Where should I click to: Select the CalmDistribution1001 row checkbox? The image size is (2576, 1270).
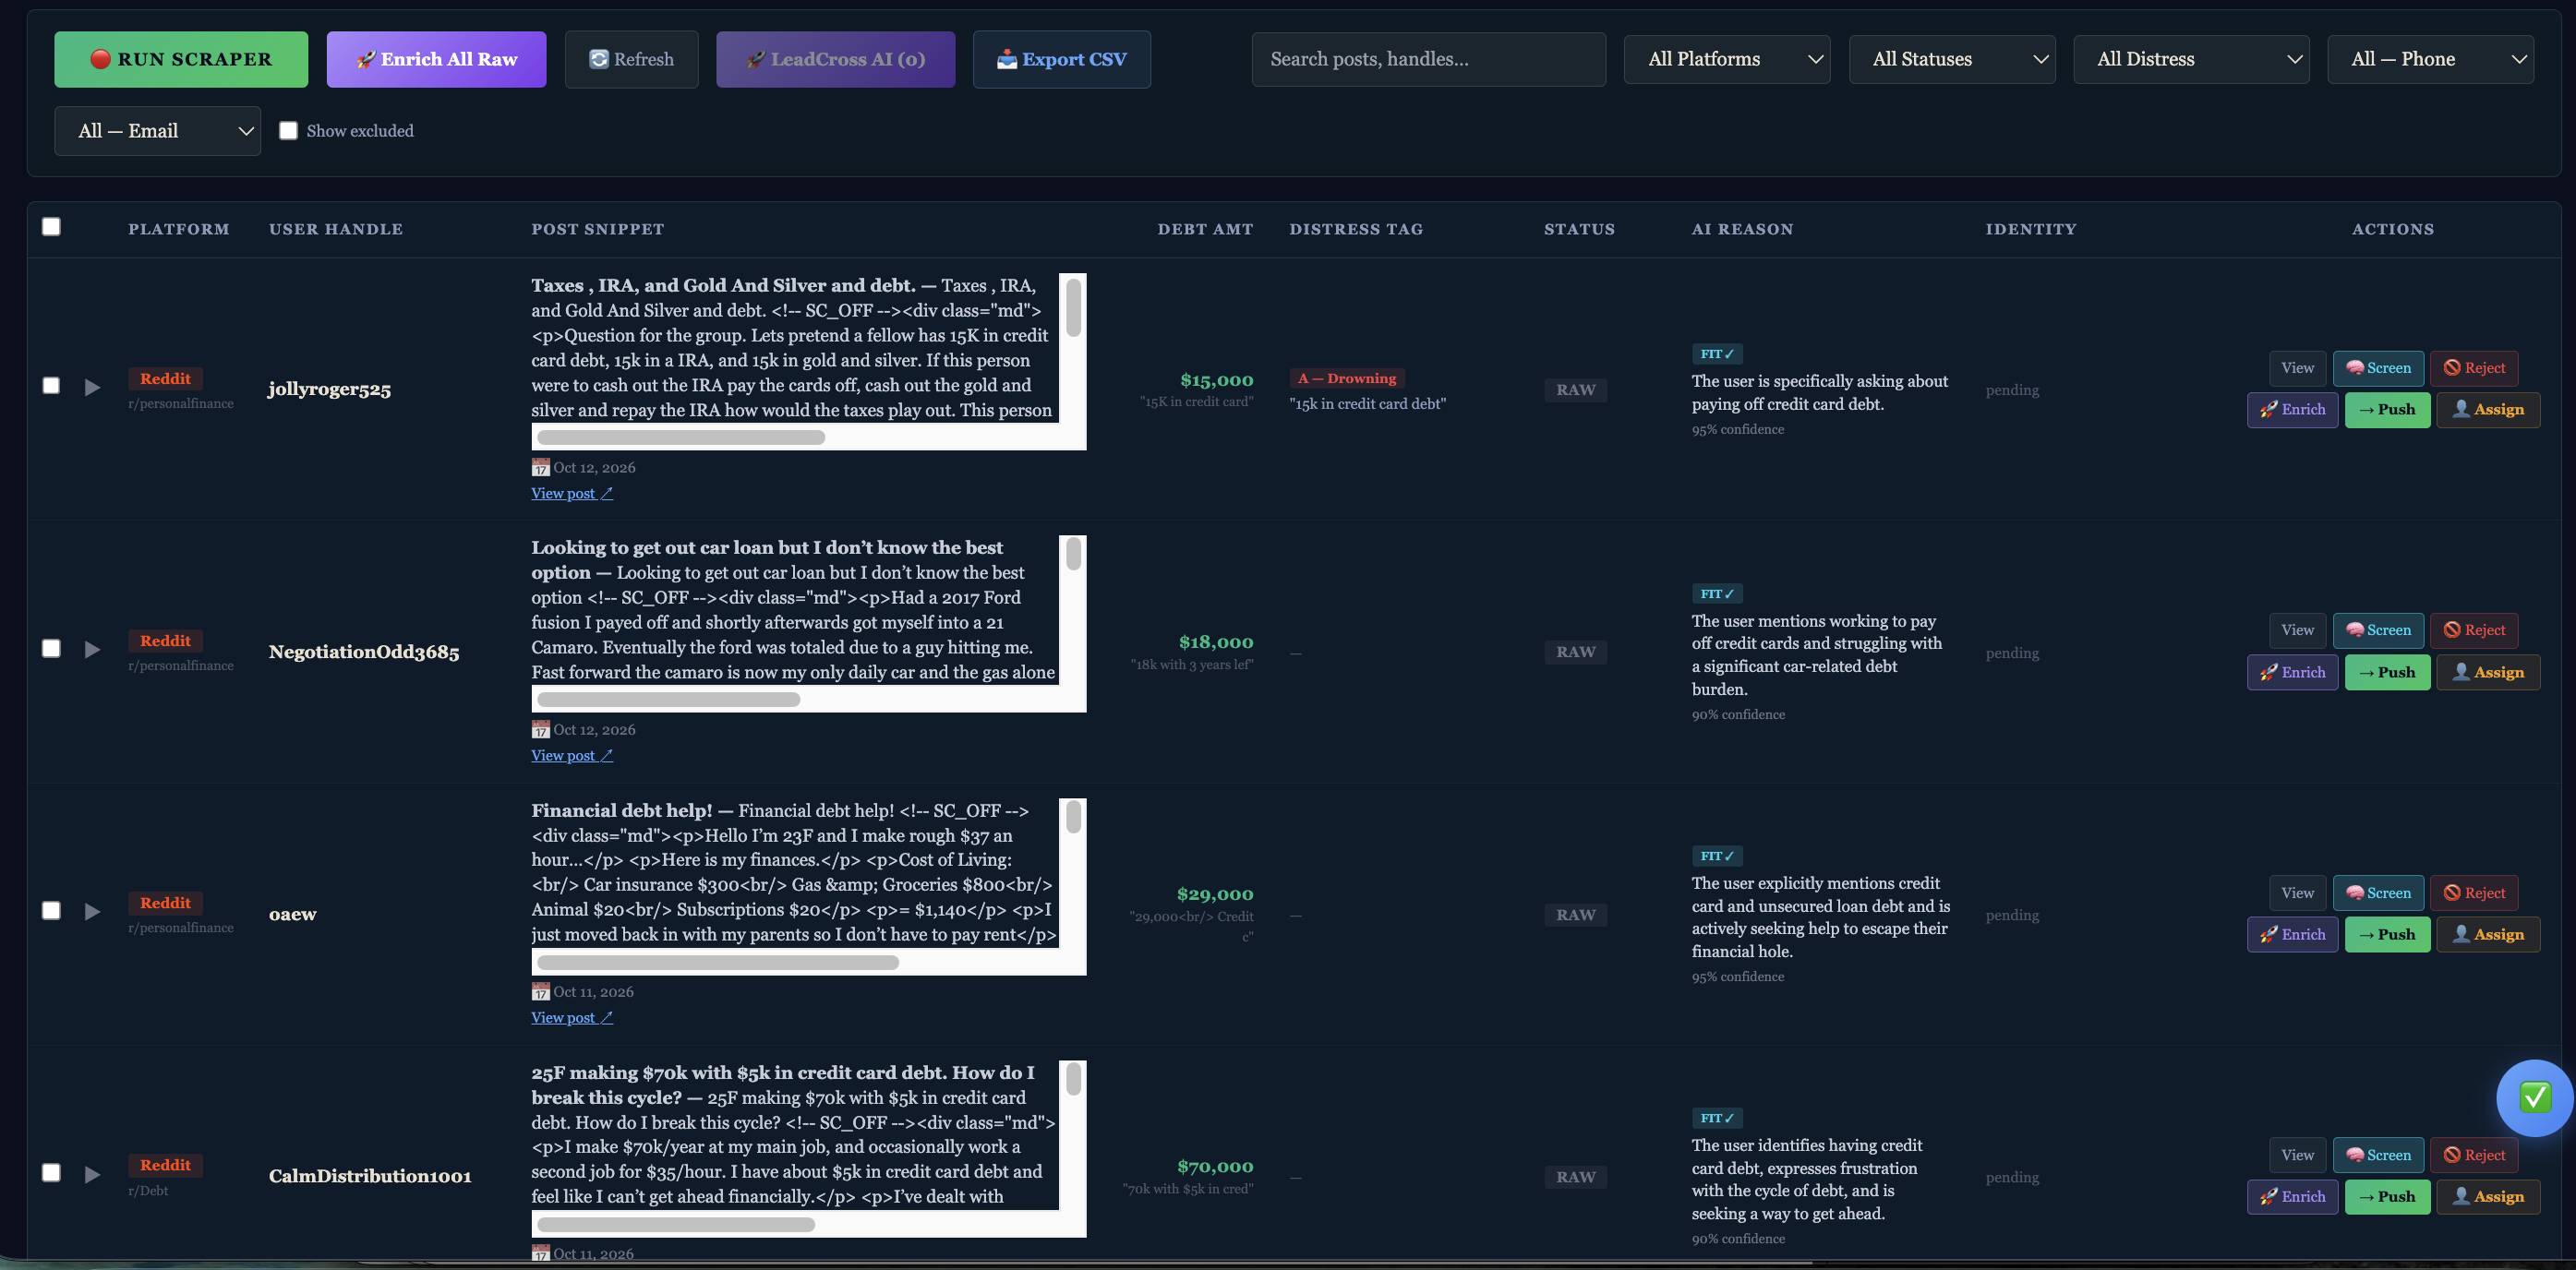pos(51,1172)
